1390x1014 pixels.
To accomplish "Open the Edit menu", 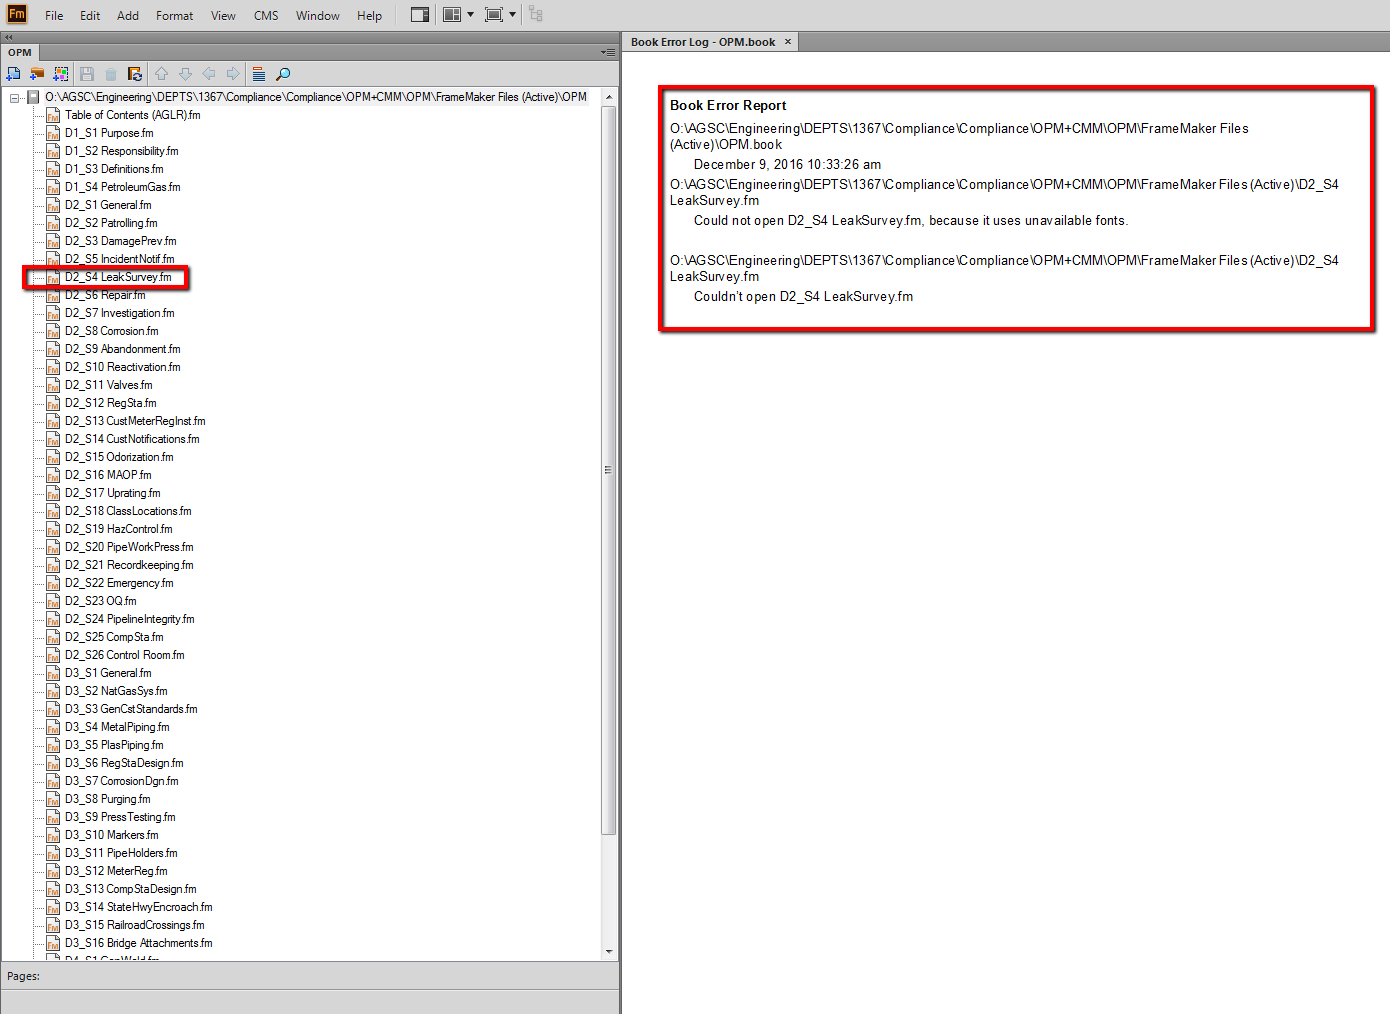I will coord(90,16).
